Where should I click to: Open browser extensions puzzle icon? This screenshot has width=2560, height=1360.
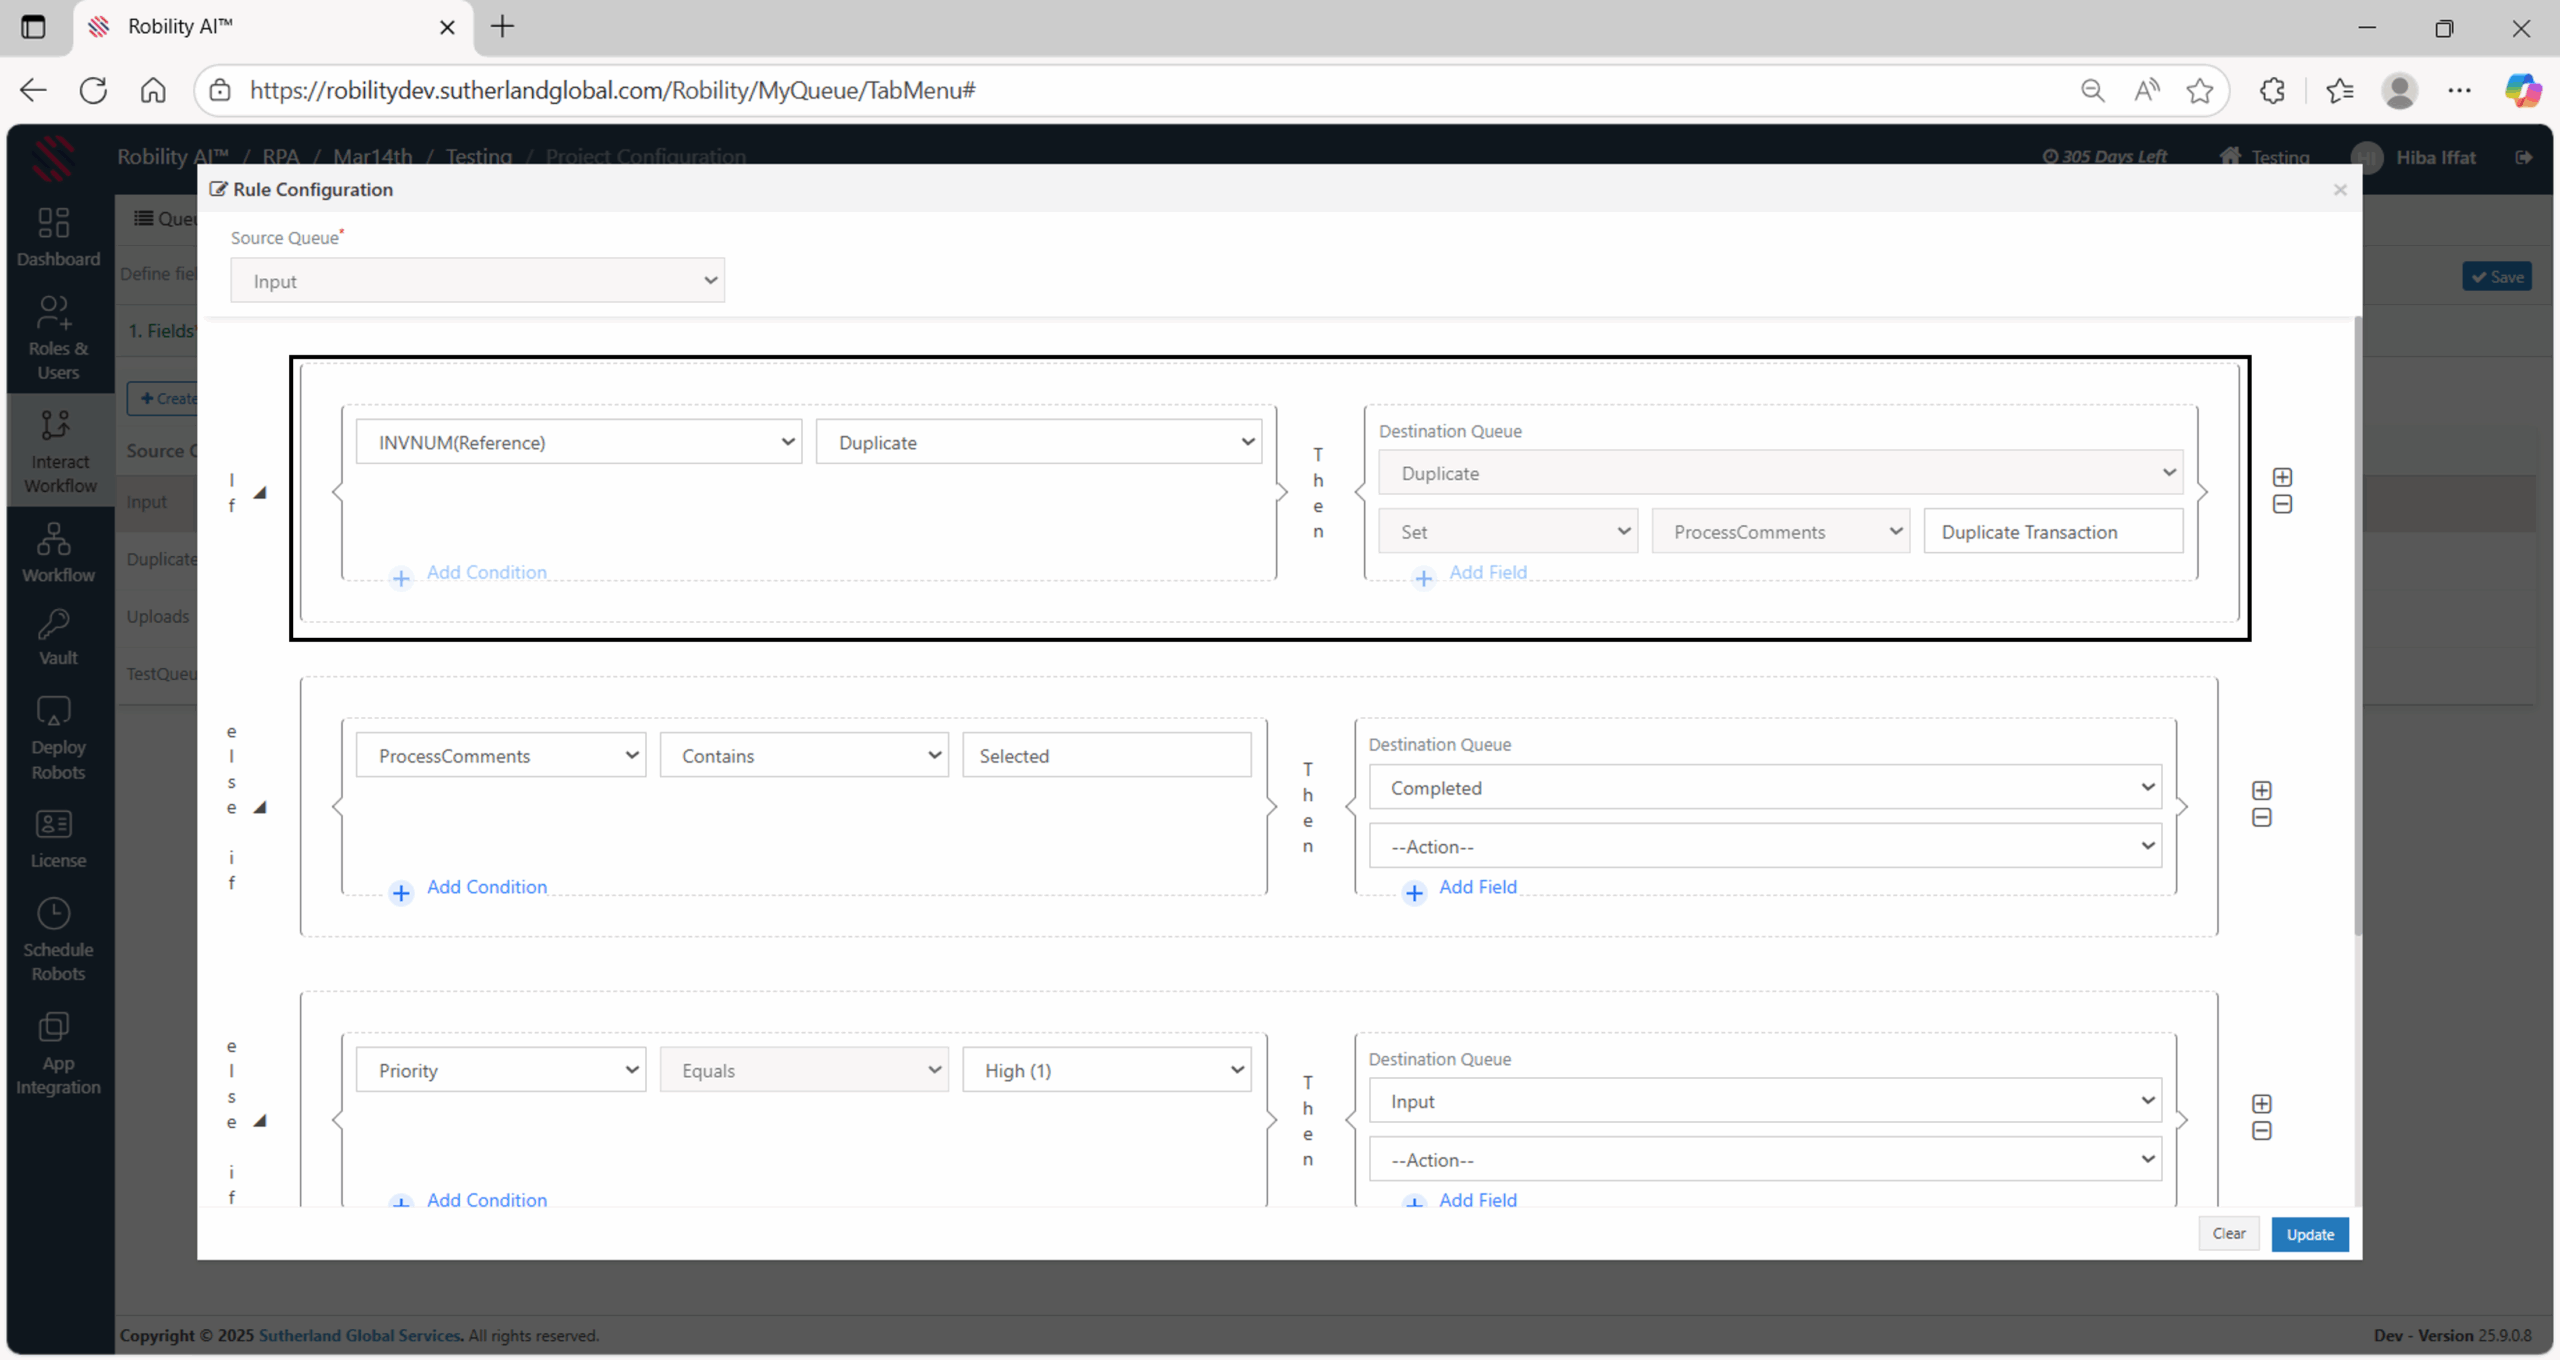[2272, 91]
